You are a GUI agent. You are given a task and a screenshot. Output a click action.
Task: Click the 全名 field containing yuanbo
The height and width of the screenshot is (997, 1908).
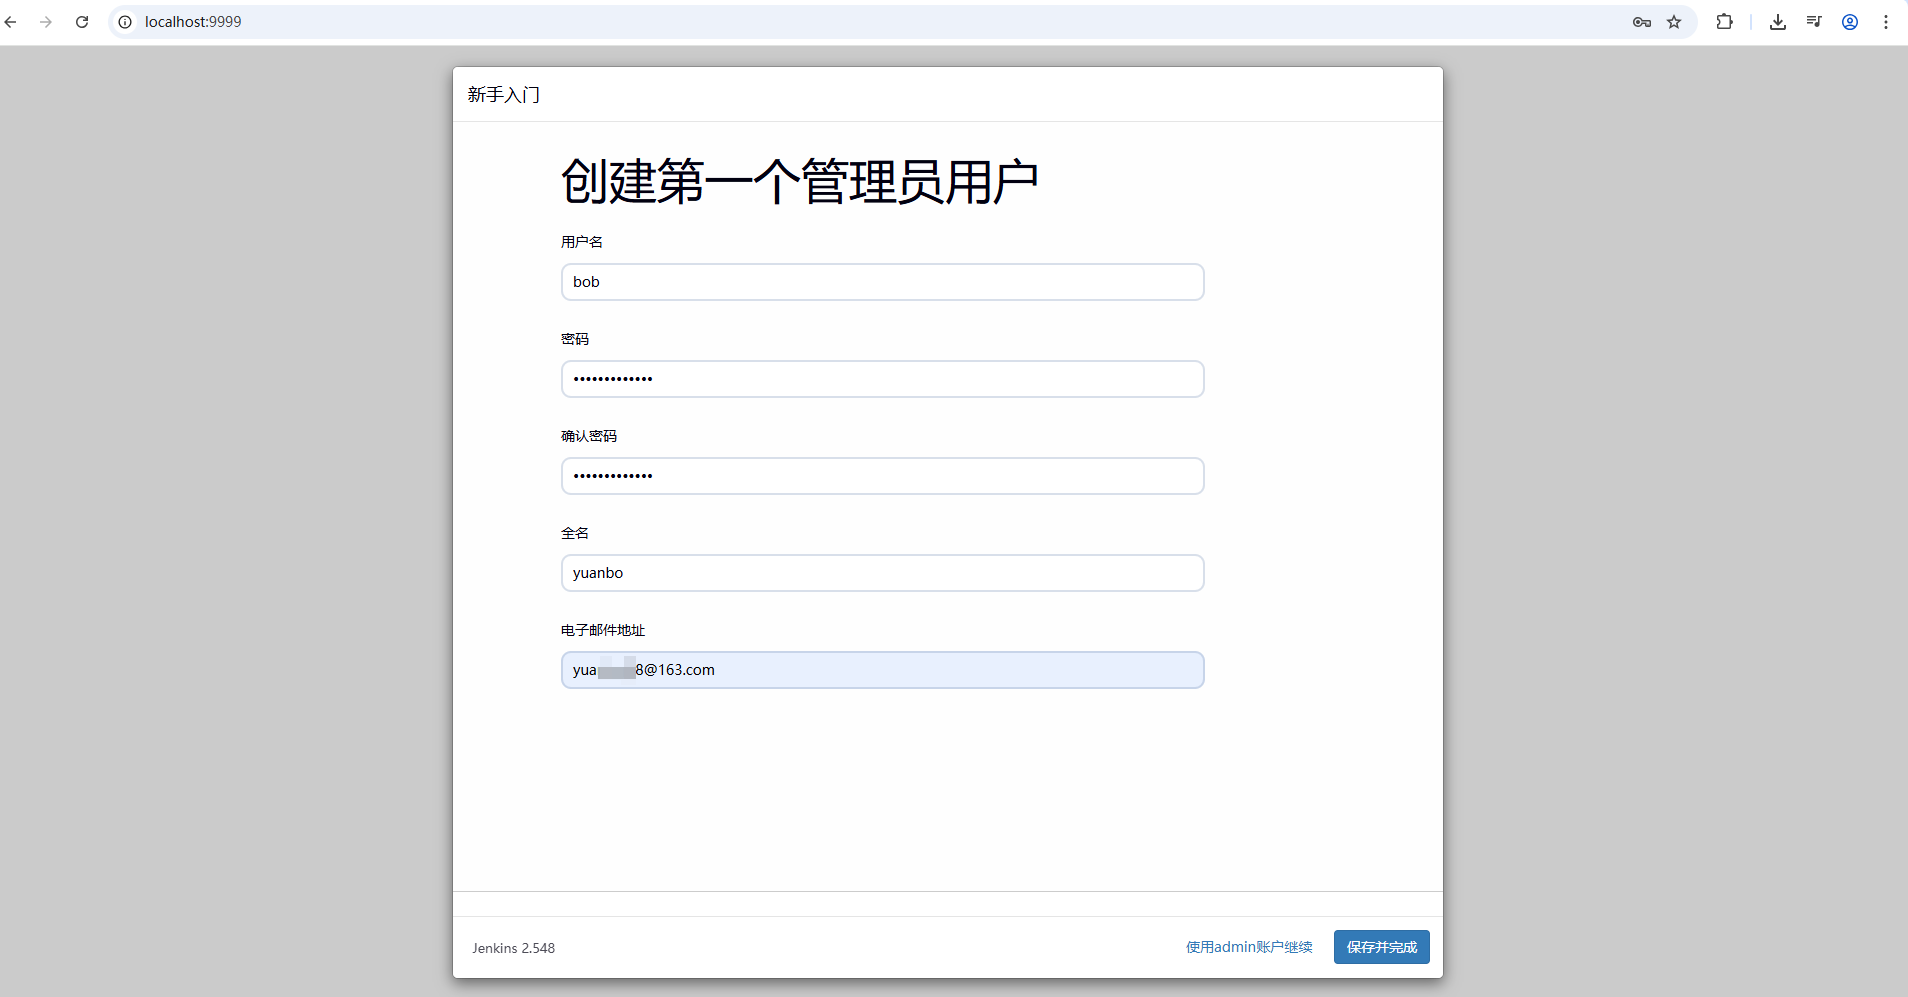pyautogui.click(x=882, y=573)
